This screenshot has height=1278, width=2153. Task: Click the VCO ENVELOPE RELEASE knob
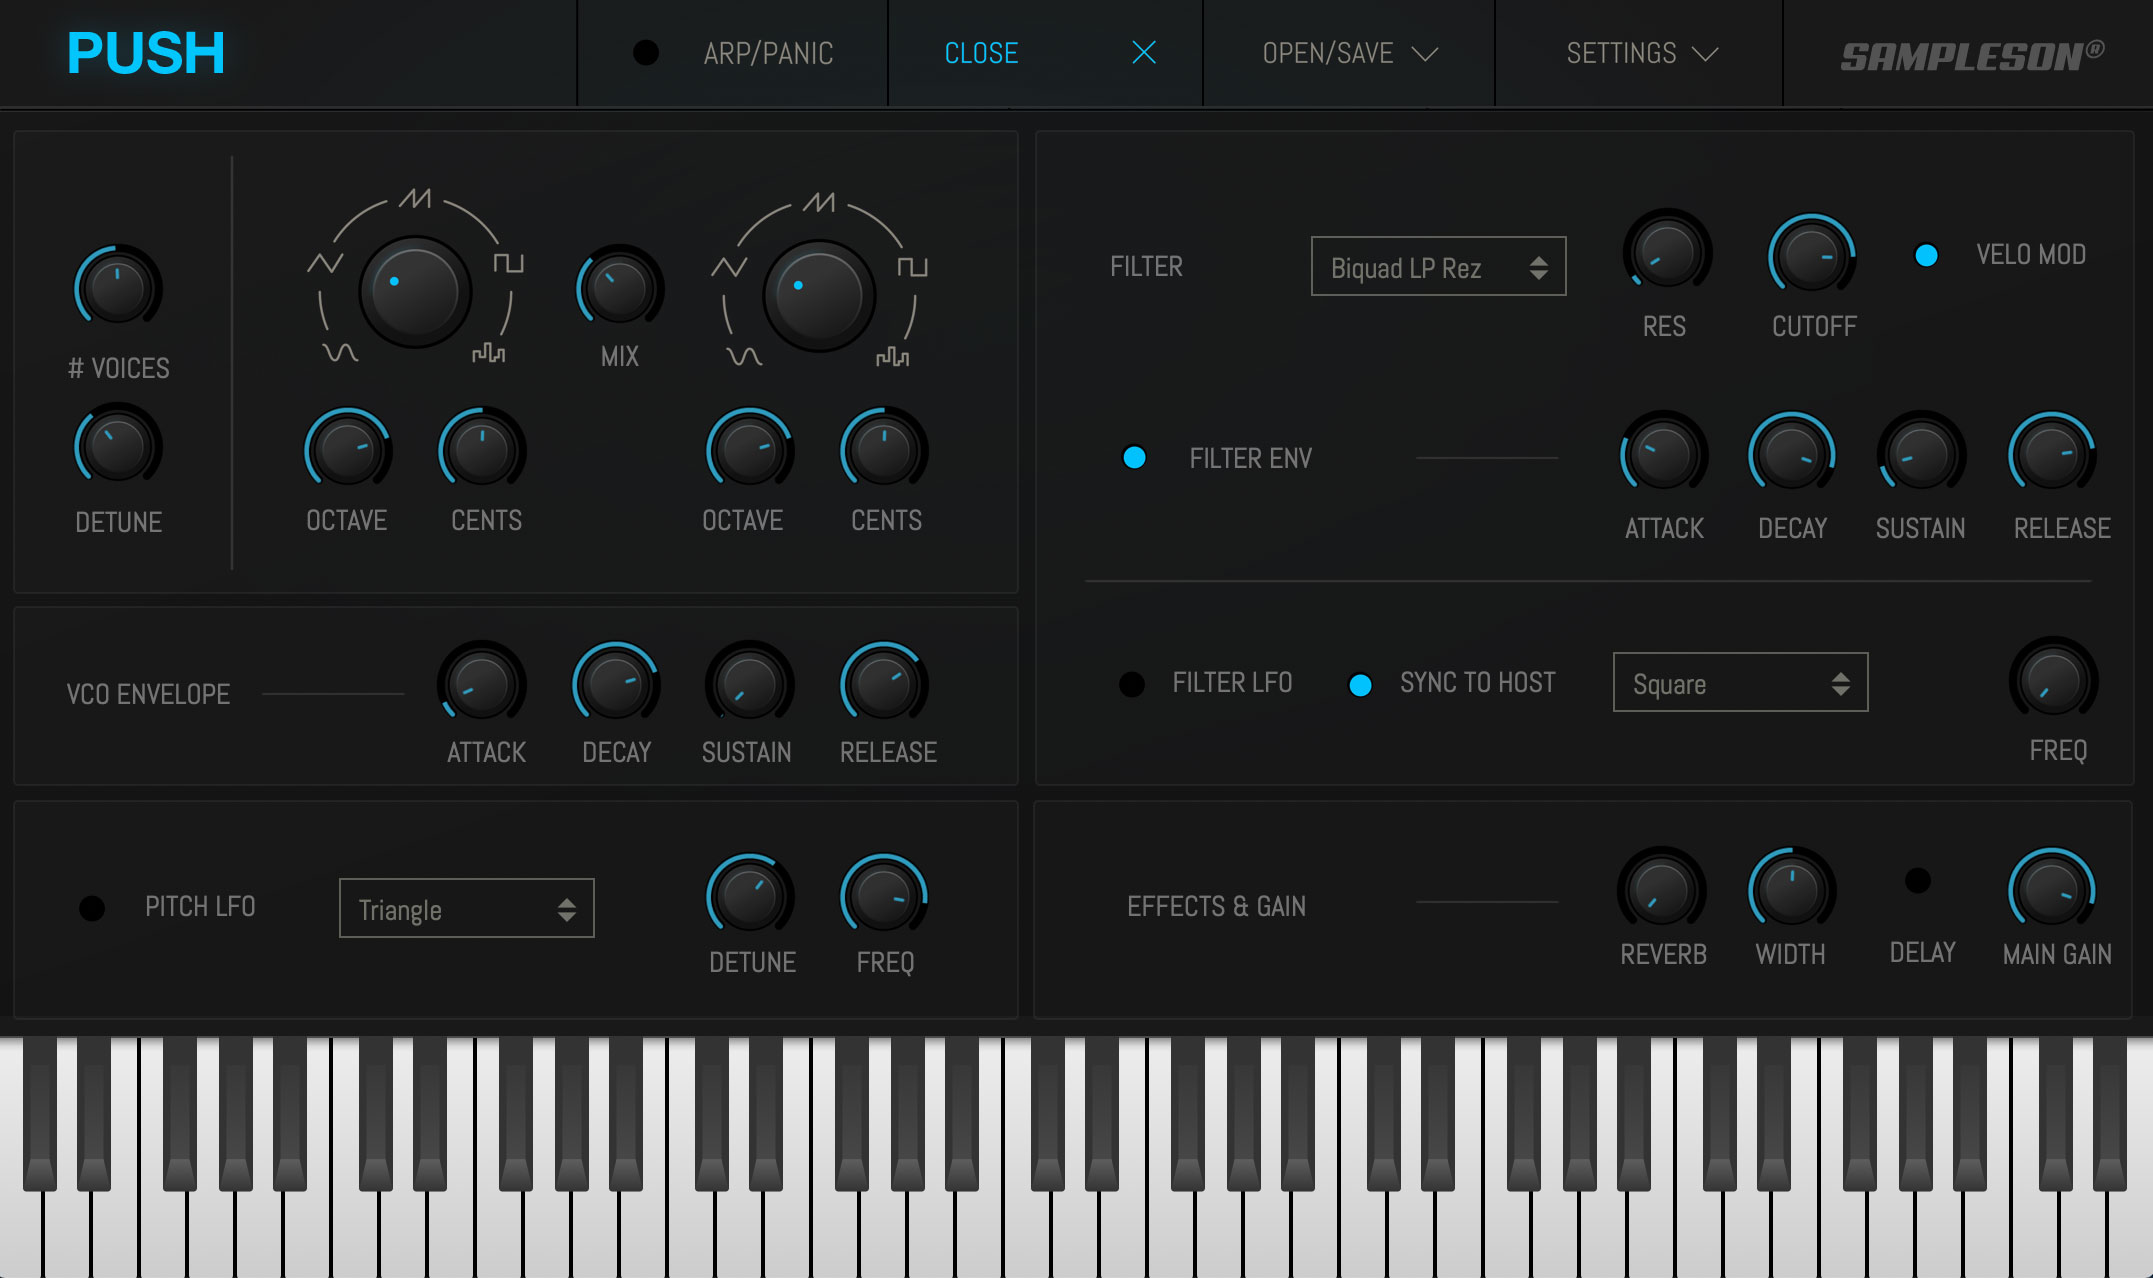tap(884, 683)
